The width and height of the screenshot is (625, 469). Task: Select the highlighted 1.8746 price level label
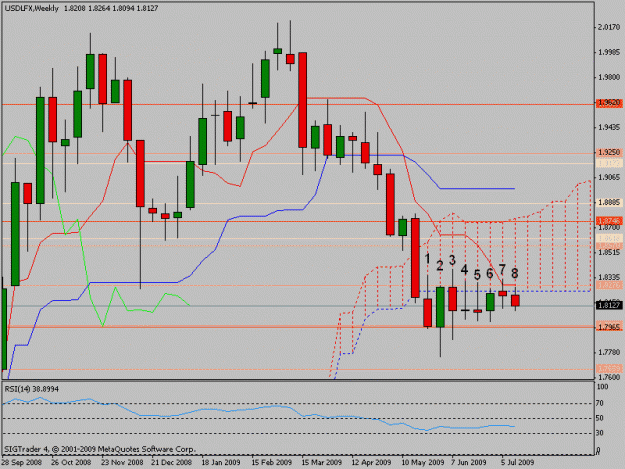click(609, 221)
